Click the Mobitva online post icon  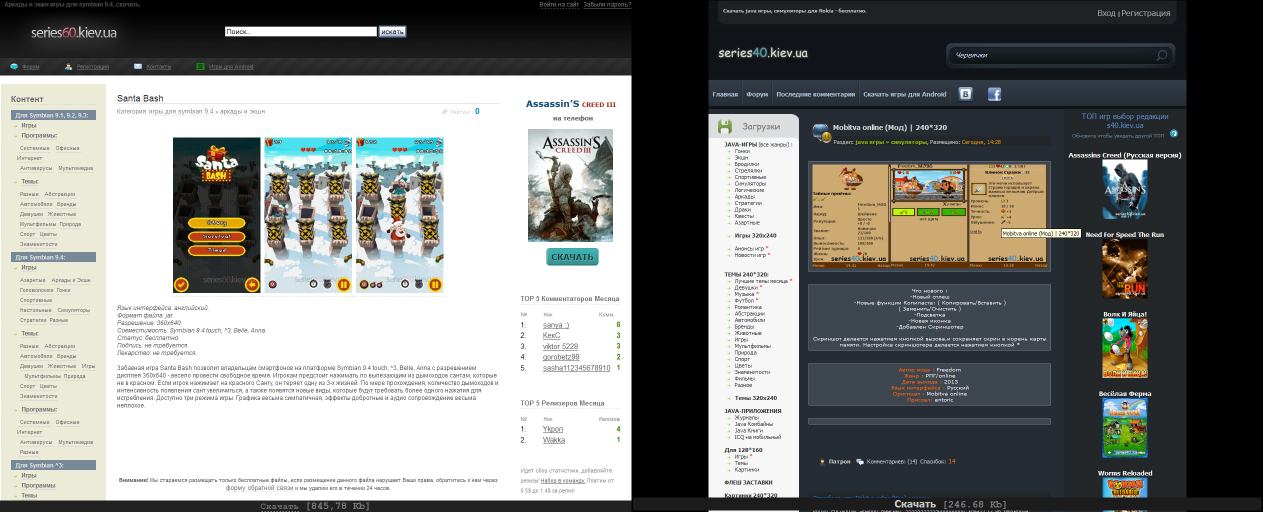pos(820,132)
